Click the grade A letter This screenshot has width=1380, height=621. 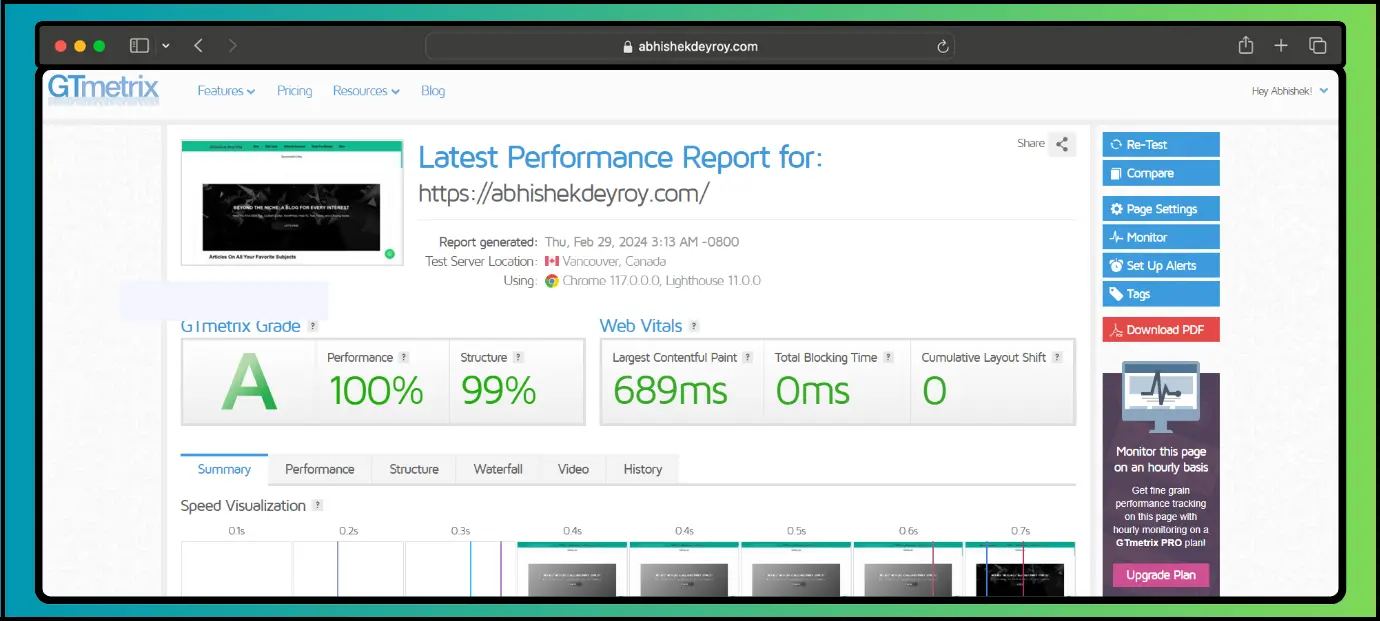249,383
